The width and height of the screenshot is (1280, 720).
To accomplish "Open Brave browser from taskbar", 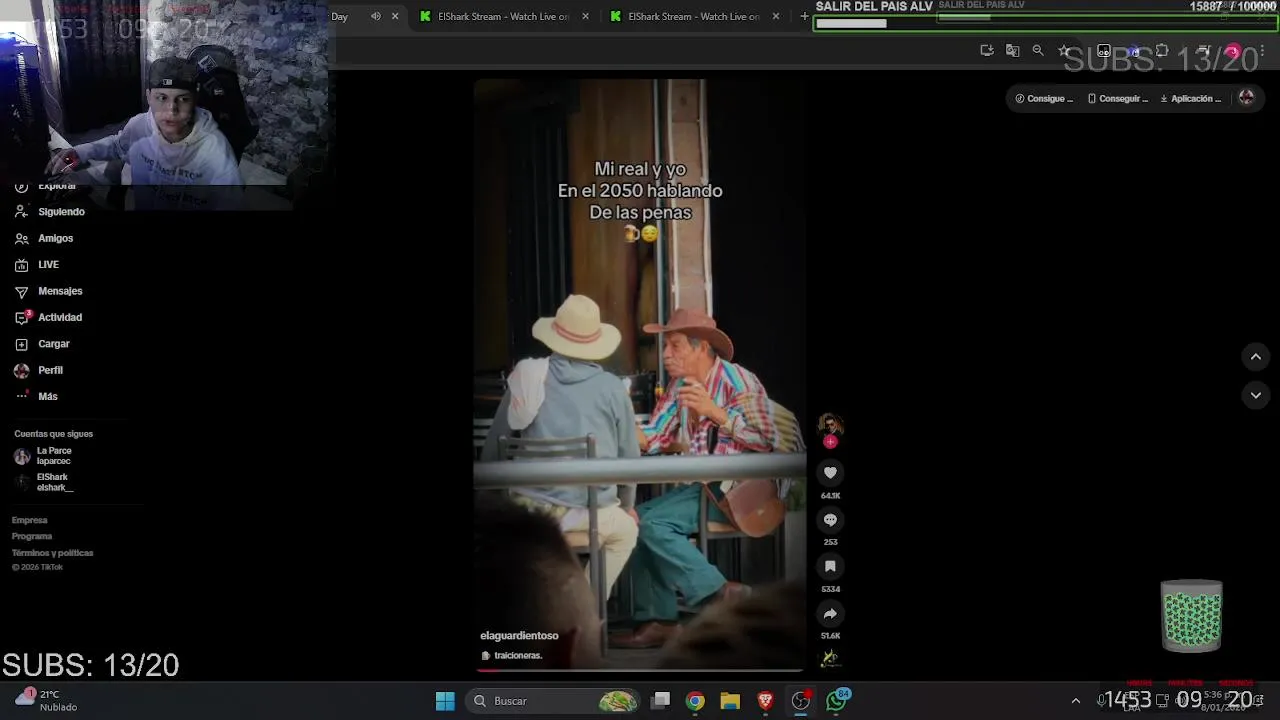I will click(x=765, y=701).
